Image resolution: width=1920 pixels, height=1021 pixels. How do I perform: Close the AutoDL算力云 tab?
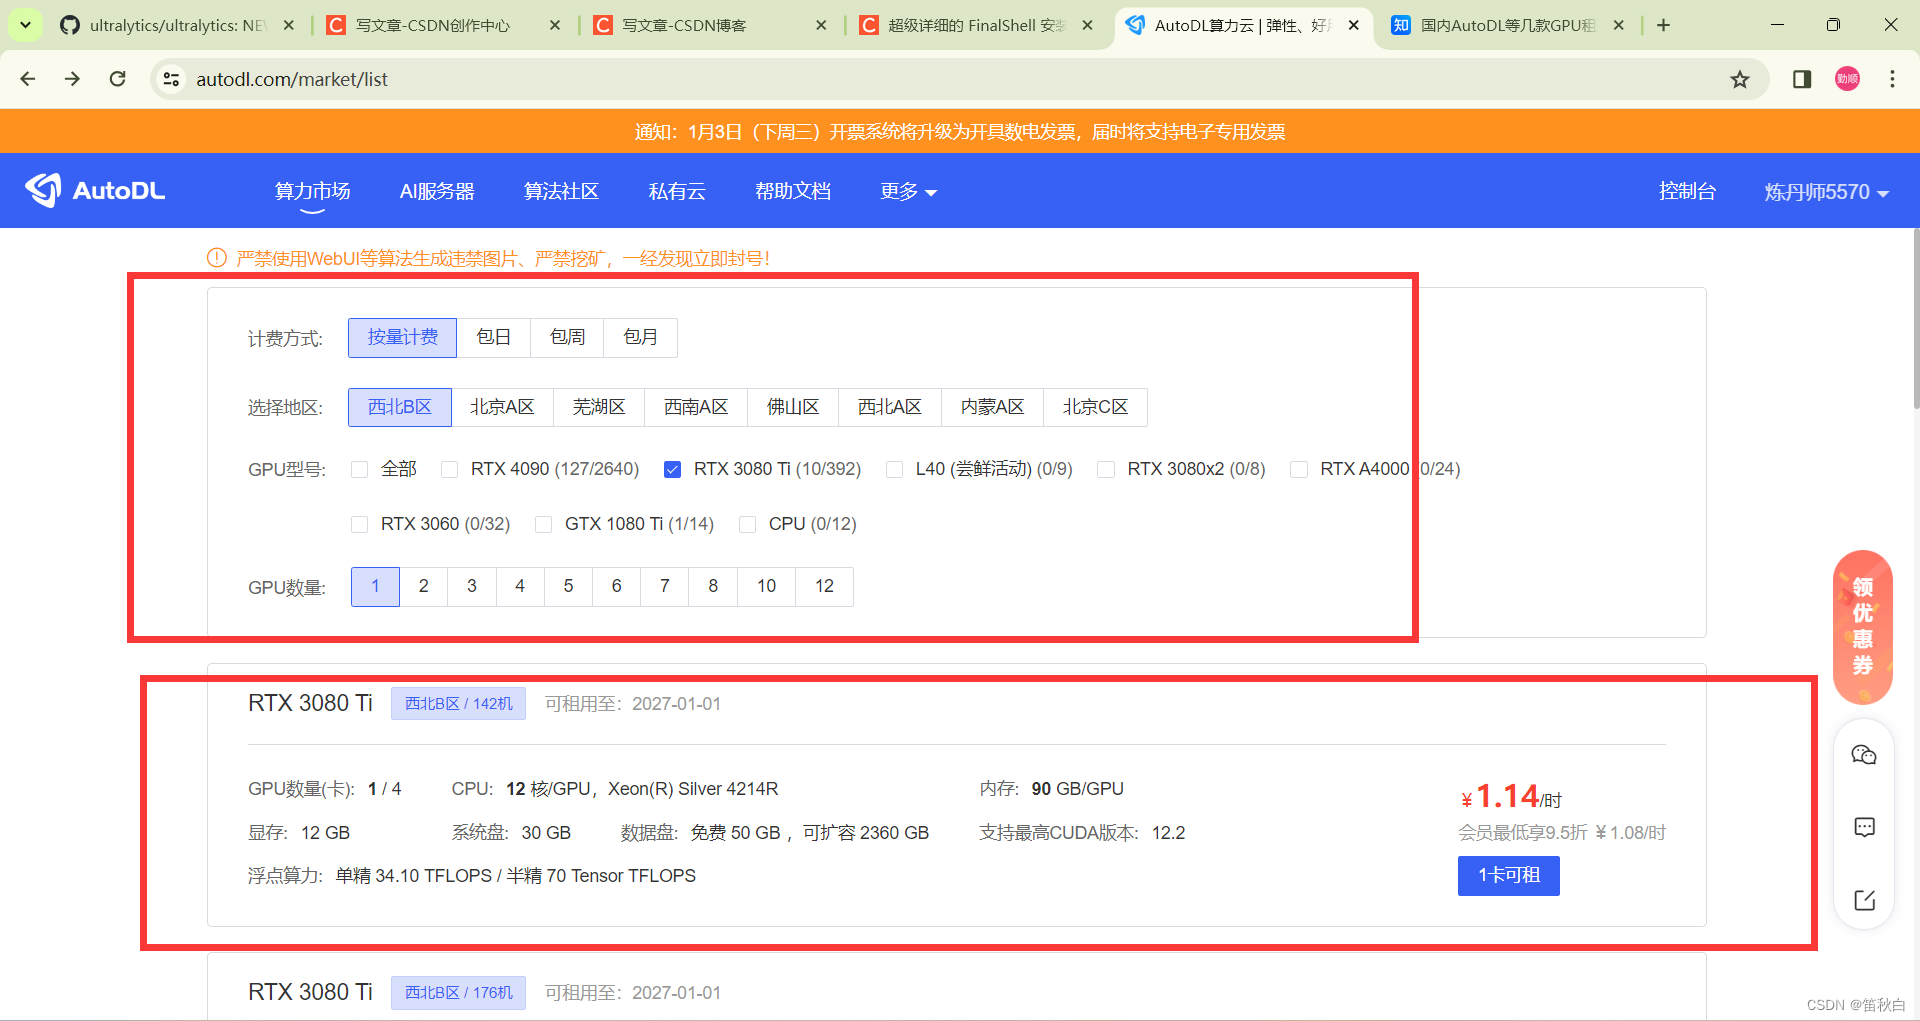pos(1353,25)
